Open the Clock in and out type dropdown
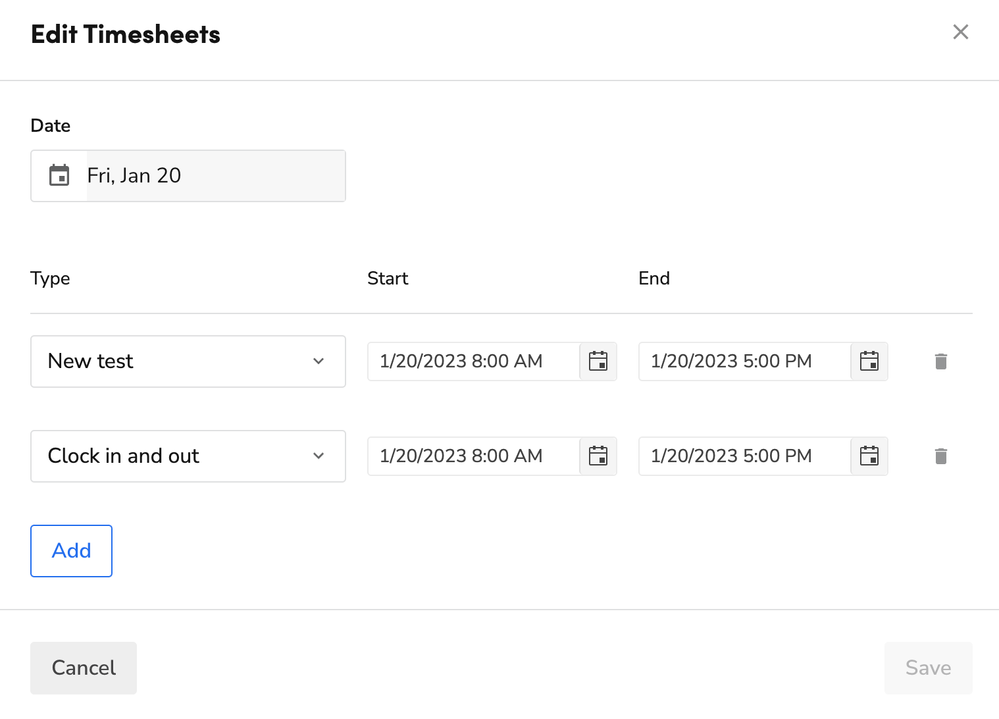The image size is (999, 719). tap(187, 456)
